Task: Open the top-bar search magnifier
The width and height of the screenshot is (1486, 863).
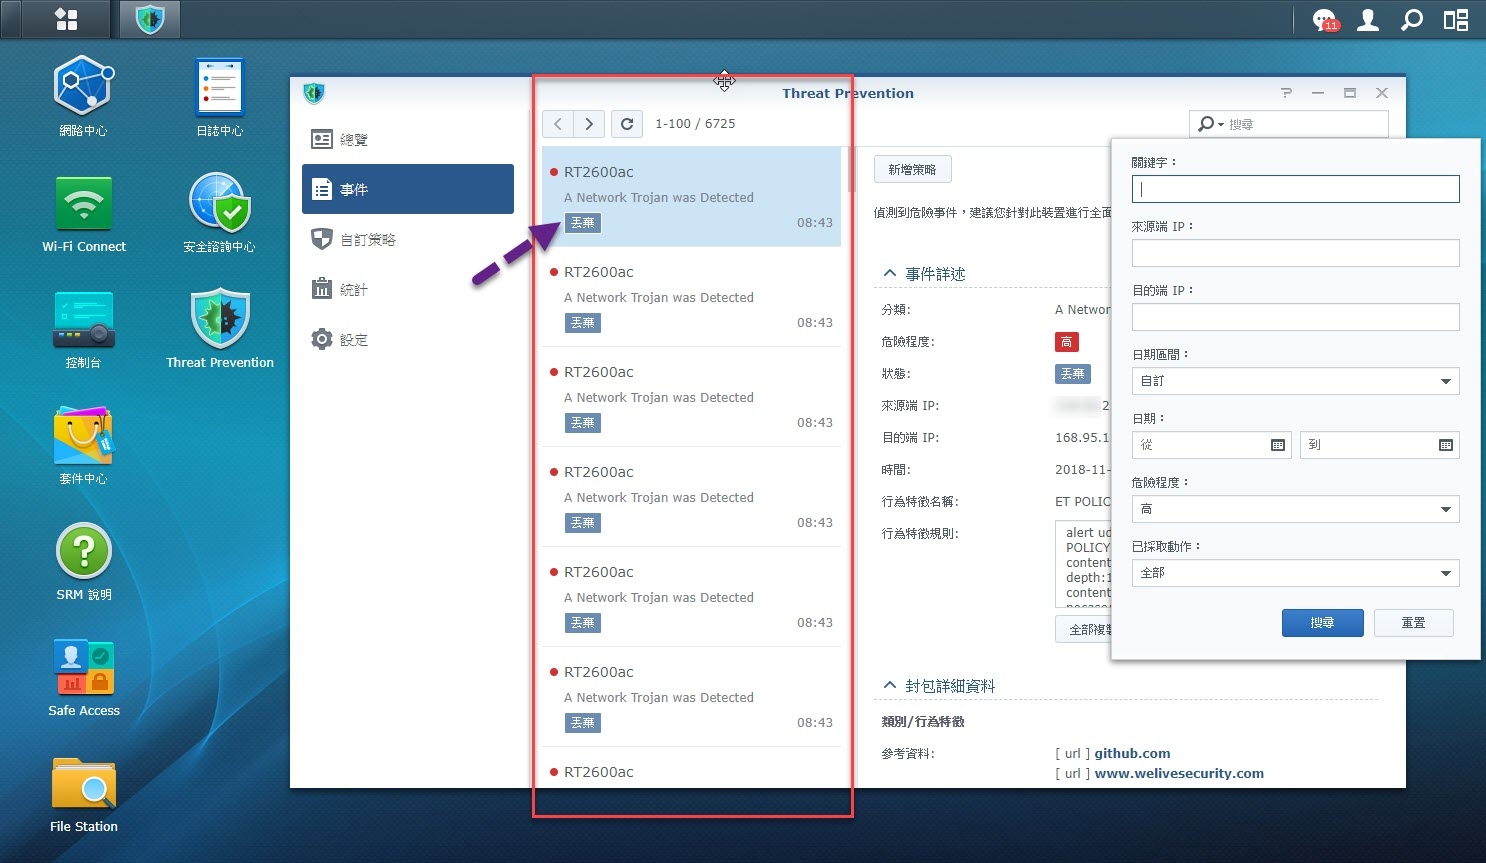Action: tap(1412, 20)
